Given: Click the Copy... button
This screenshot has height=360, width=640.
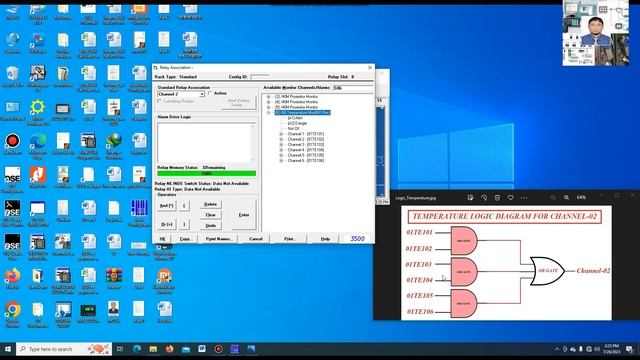Looking at the screenshot, I should coord(185,239).
